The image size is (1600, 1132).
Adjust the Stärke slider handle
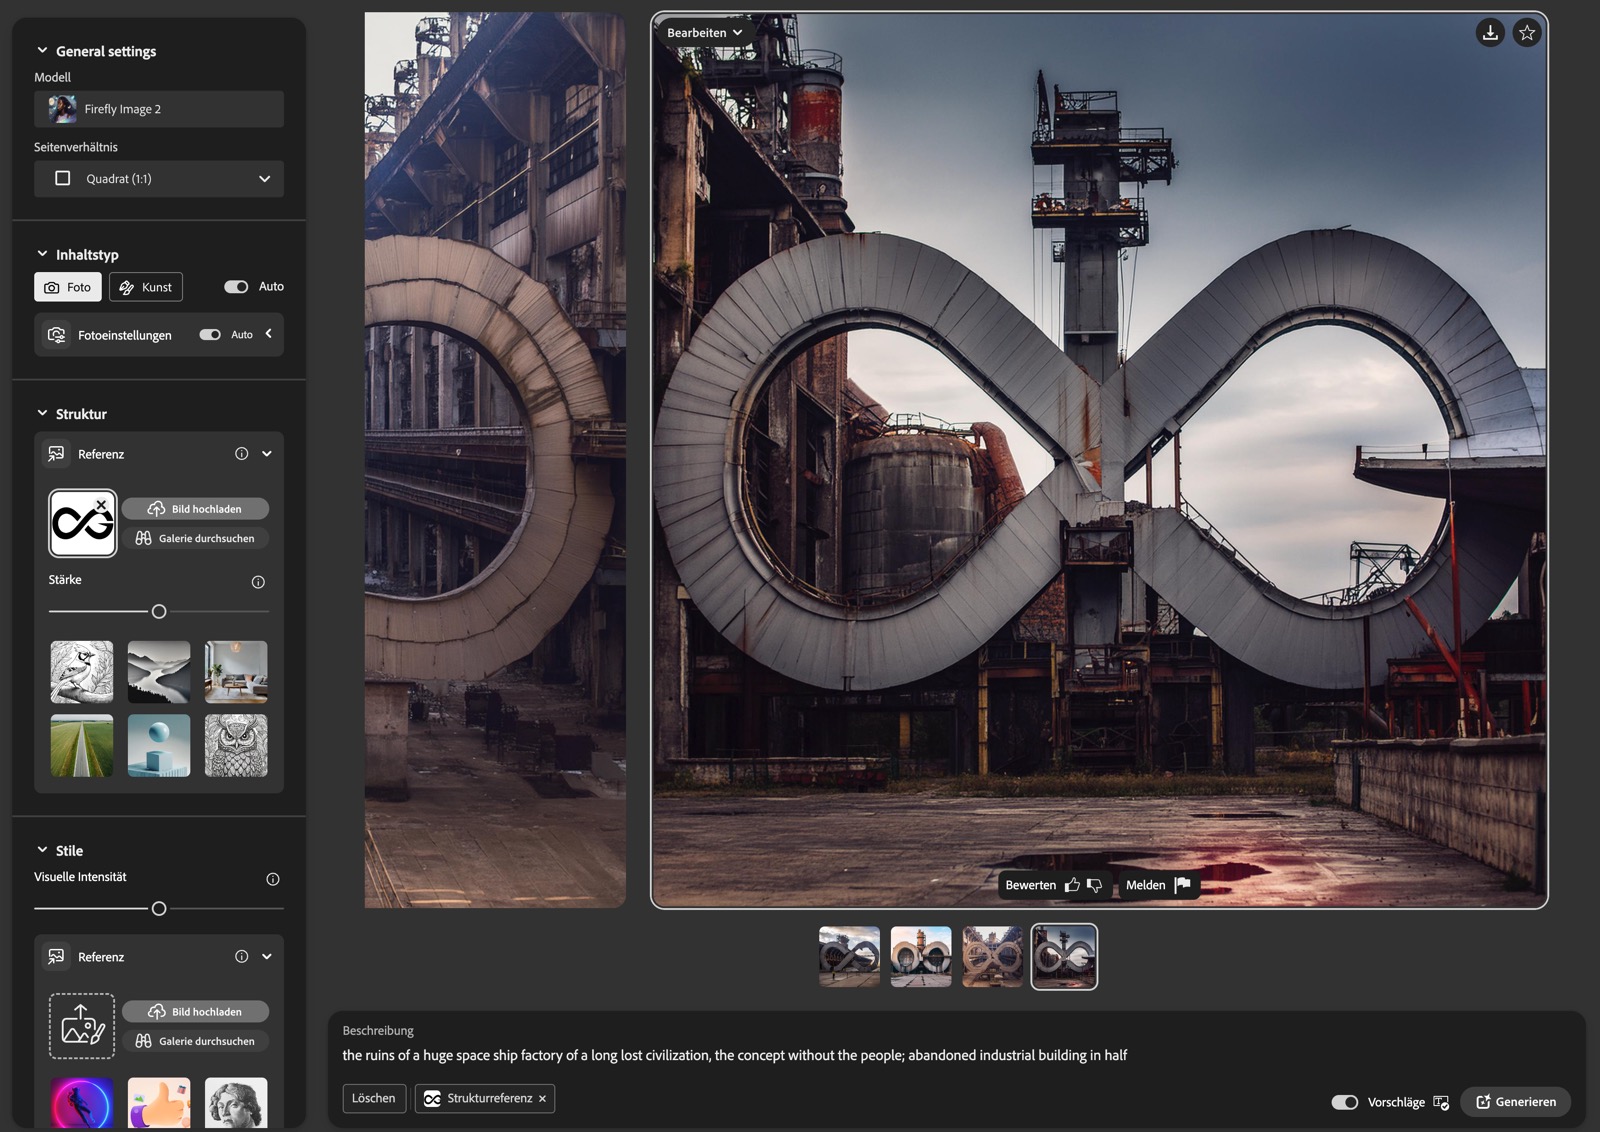(159, 611)
